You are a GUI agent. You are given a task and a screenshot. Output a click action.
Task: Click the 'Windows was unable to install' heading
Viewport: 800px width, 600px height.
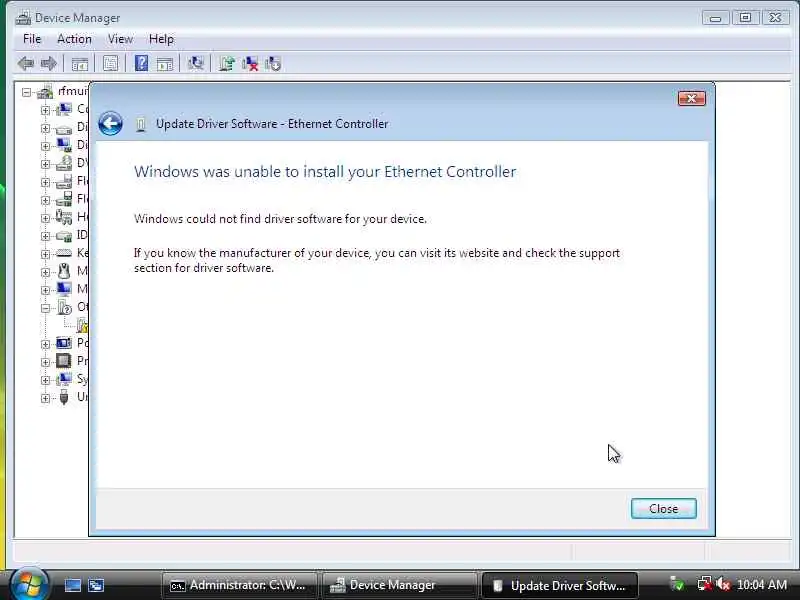click(325, 172)
